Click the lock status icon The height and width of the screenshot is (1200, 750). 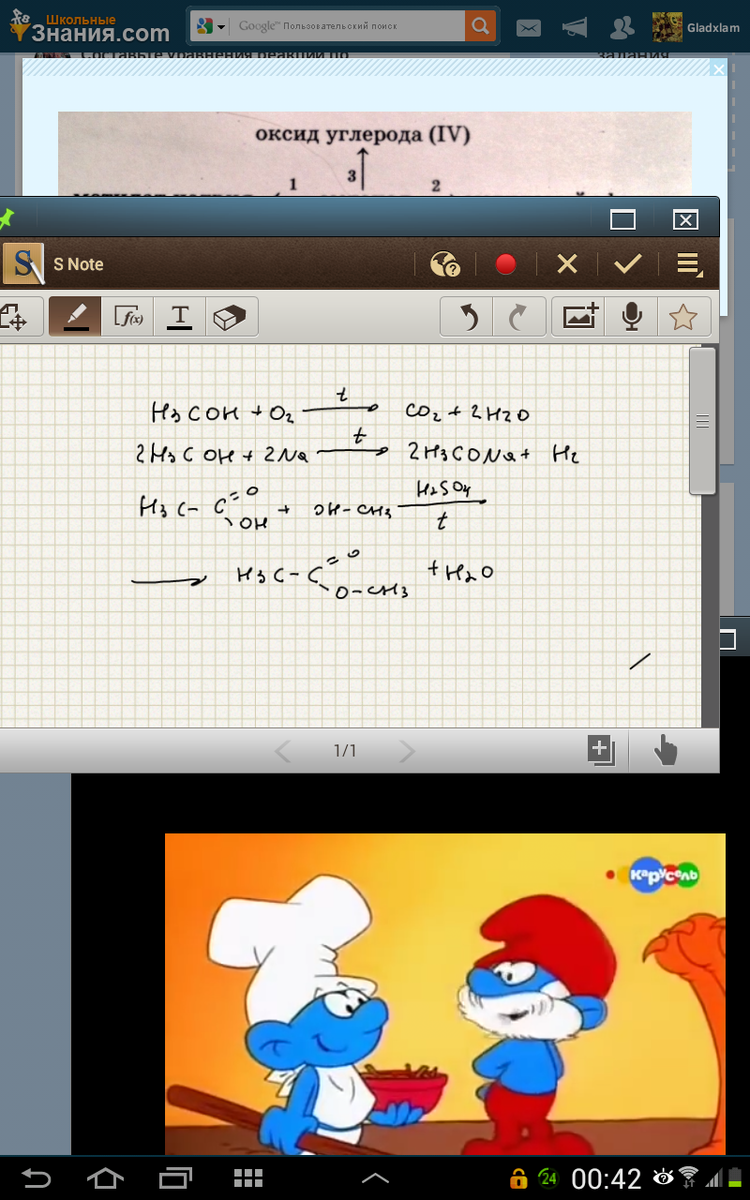[518, 1178]
